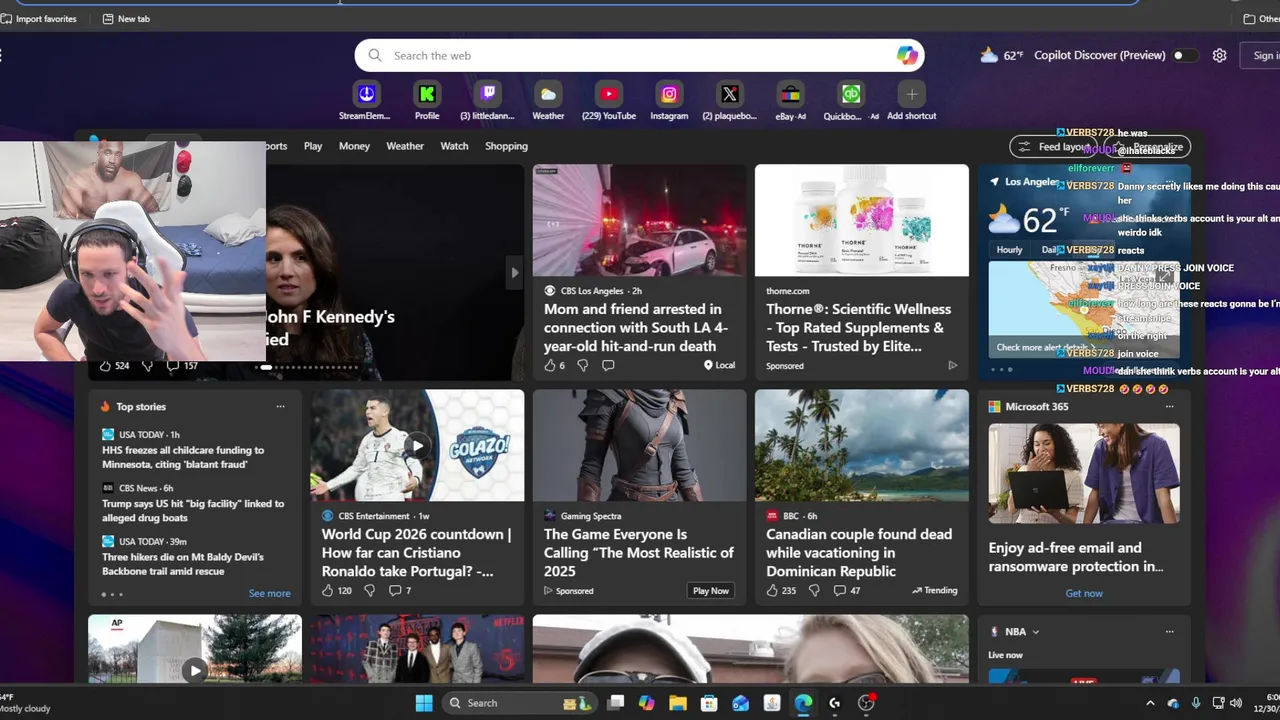The width and height of the screenshot is (1280, 720).
Task: Dislike the Canadian couple found dead story
Action: click(x=813, y=591)
